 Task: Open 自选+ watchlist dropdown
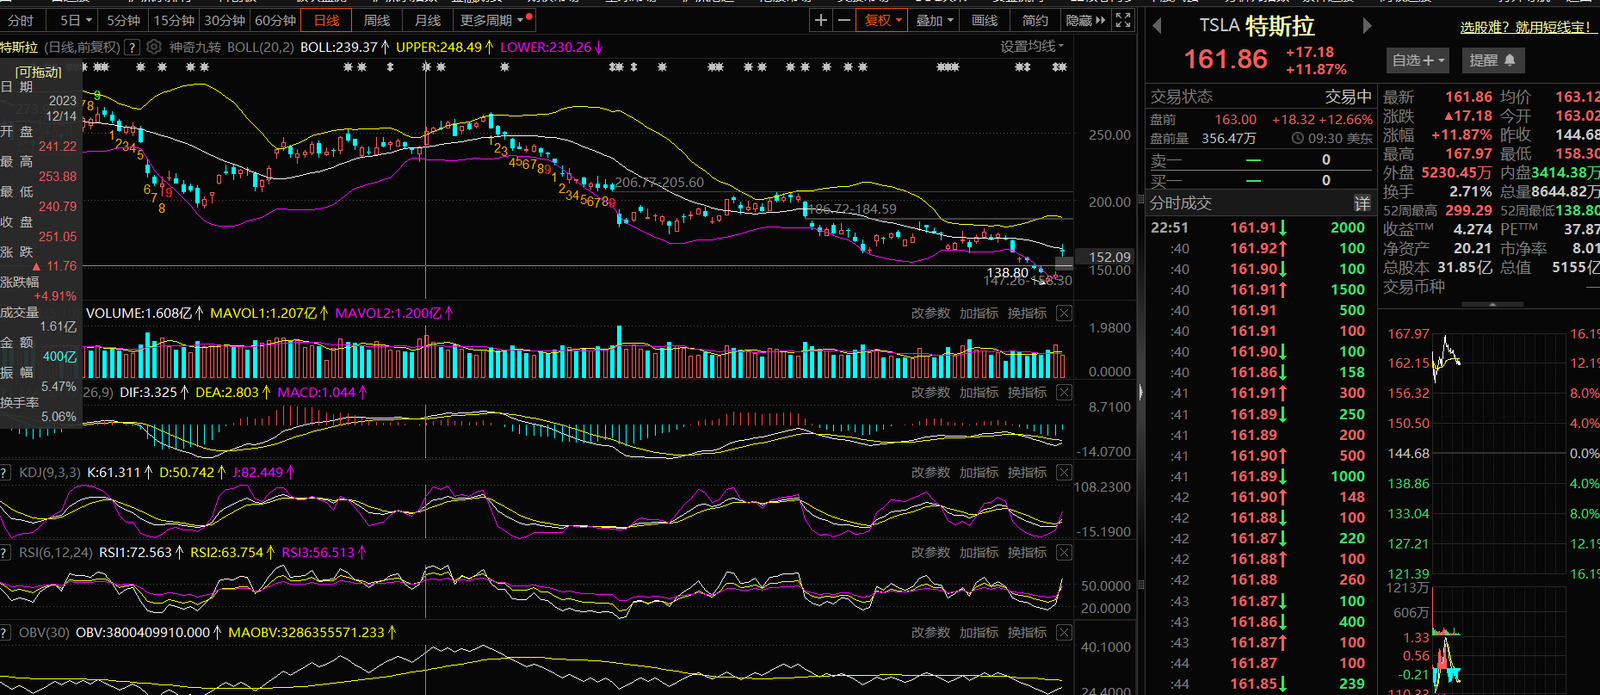tap(1417, 61)
